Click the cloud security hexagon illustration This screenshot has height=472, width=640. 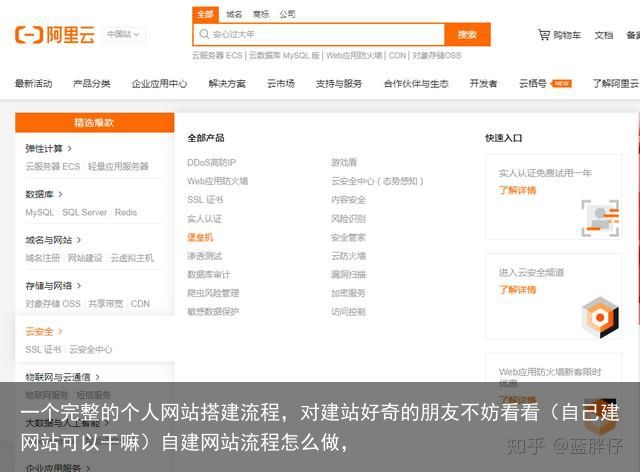click(x=600, y=317)
